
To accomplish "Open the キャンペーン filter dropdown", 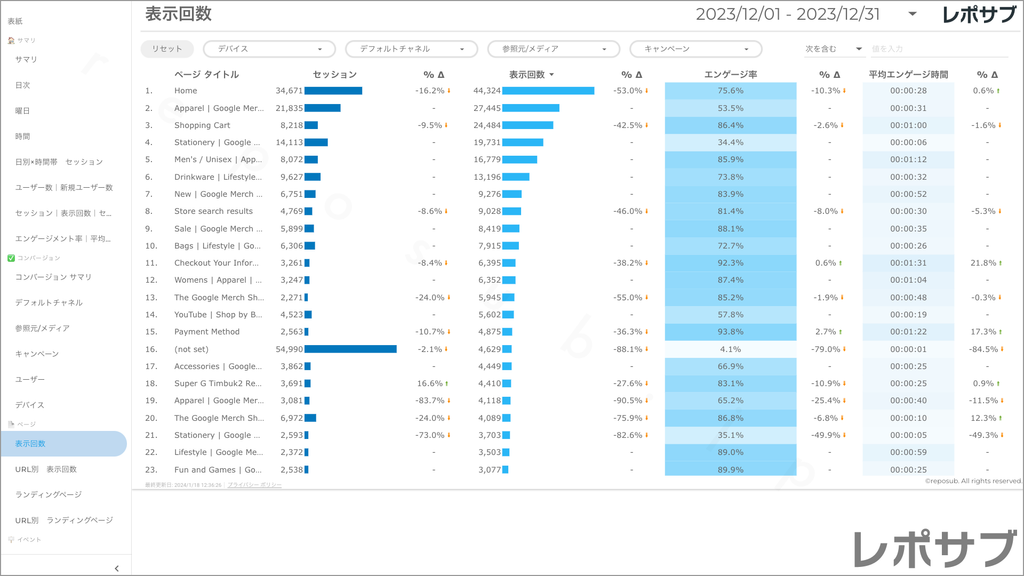I will pos(695,49).
